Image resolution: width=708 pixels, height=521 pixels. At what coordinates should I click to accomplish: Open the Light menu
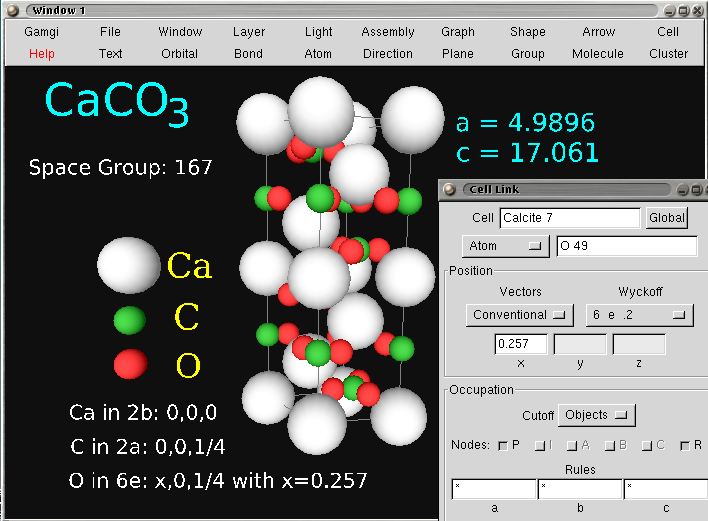coord(318,32)
